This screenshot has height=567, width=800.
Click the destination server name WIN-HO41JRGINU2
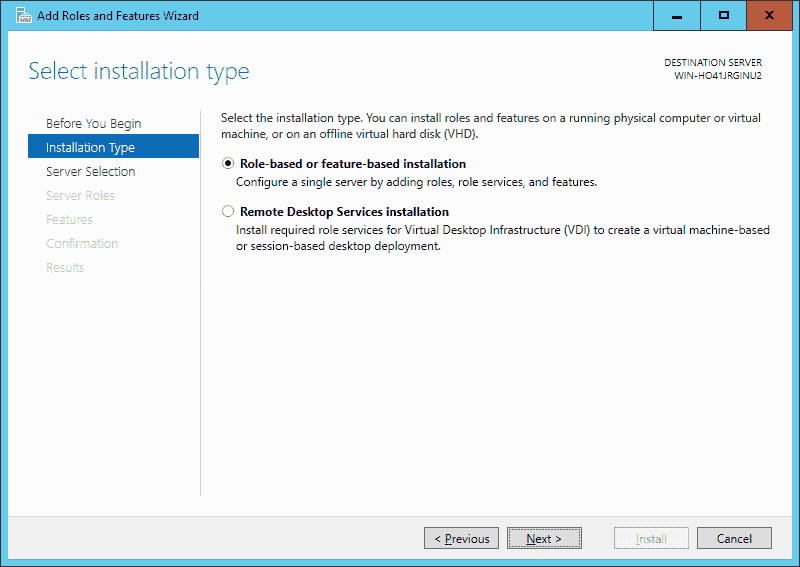(718, 76)
